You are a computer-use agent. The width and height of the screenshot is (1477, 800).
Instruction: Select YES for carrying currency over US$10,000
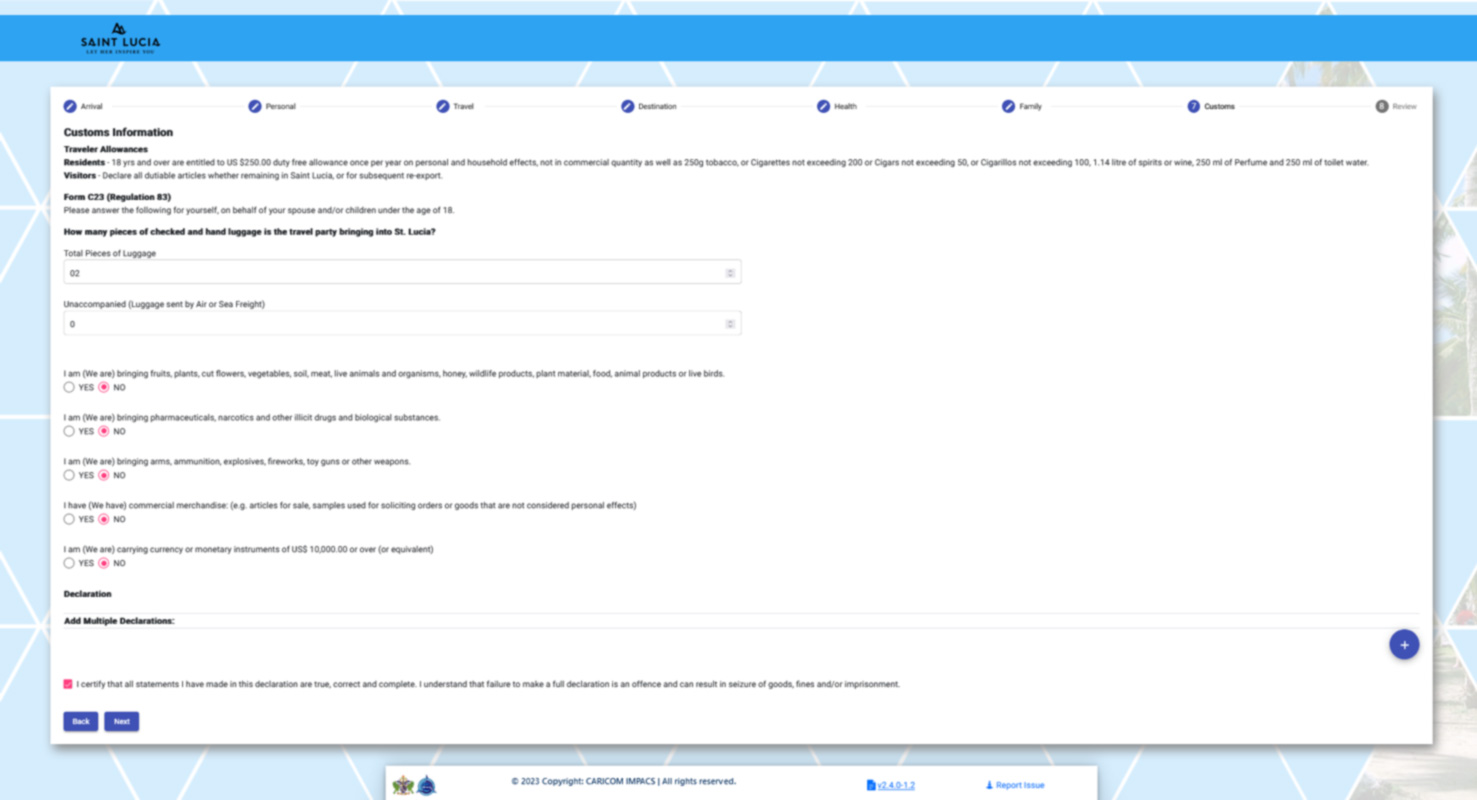[69, 563]
